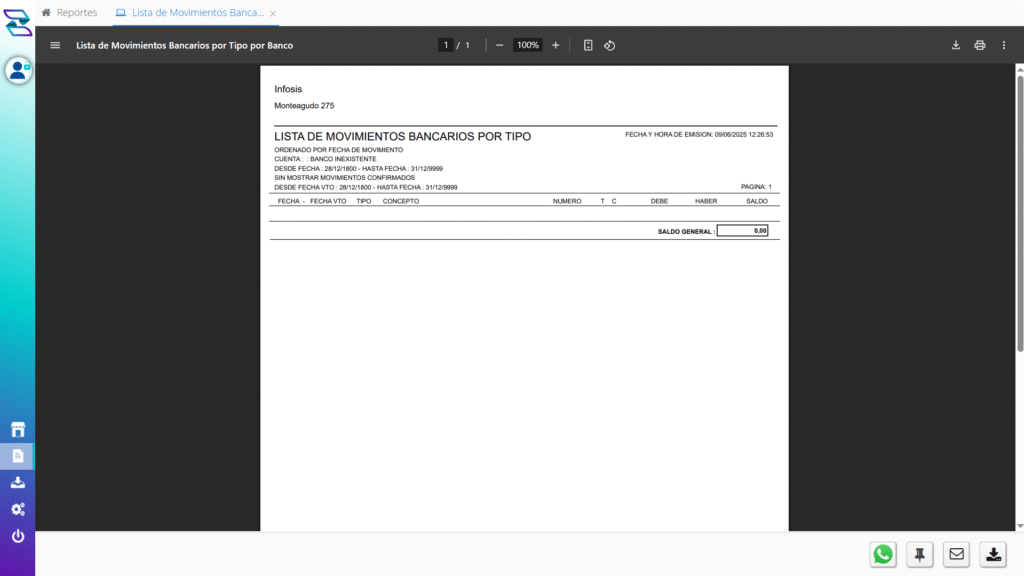Print the bank movements report
Screen dimensions: 1024x576
[980, 45]
